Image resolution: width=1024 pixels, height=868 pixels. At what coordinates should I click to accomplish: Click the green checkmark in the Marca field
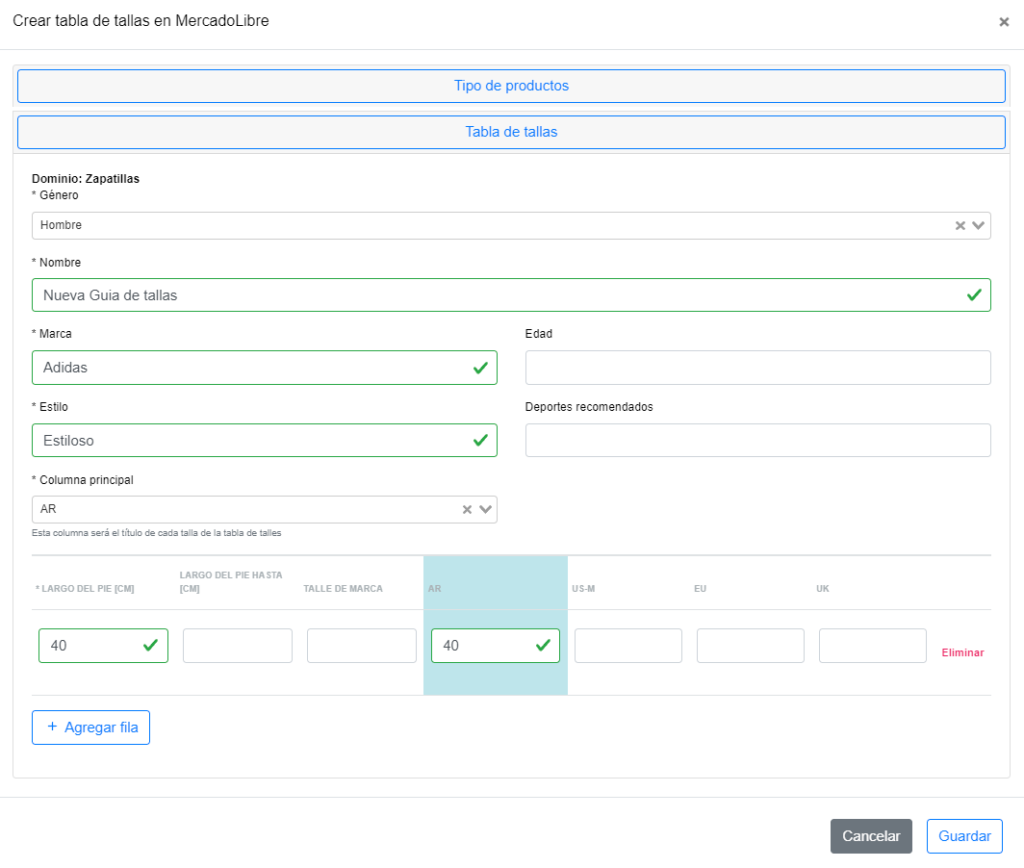[x=481, y=368]
